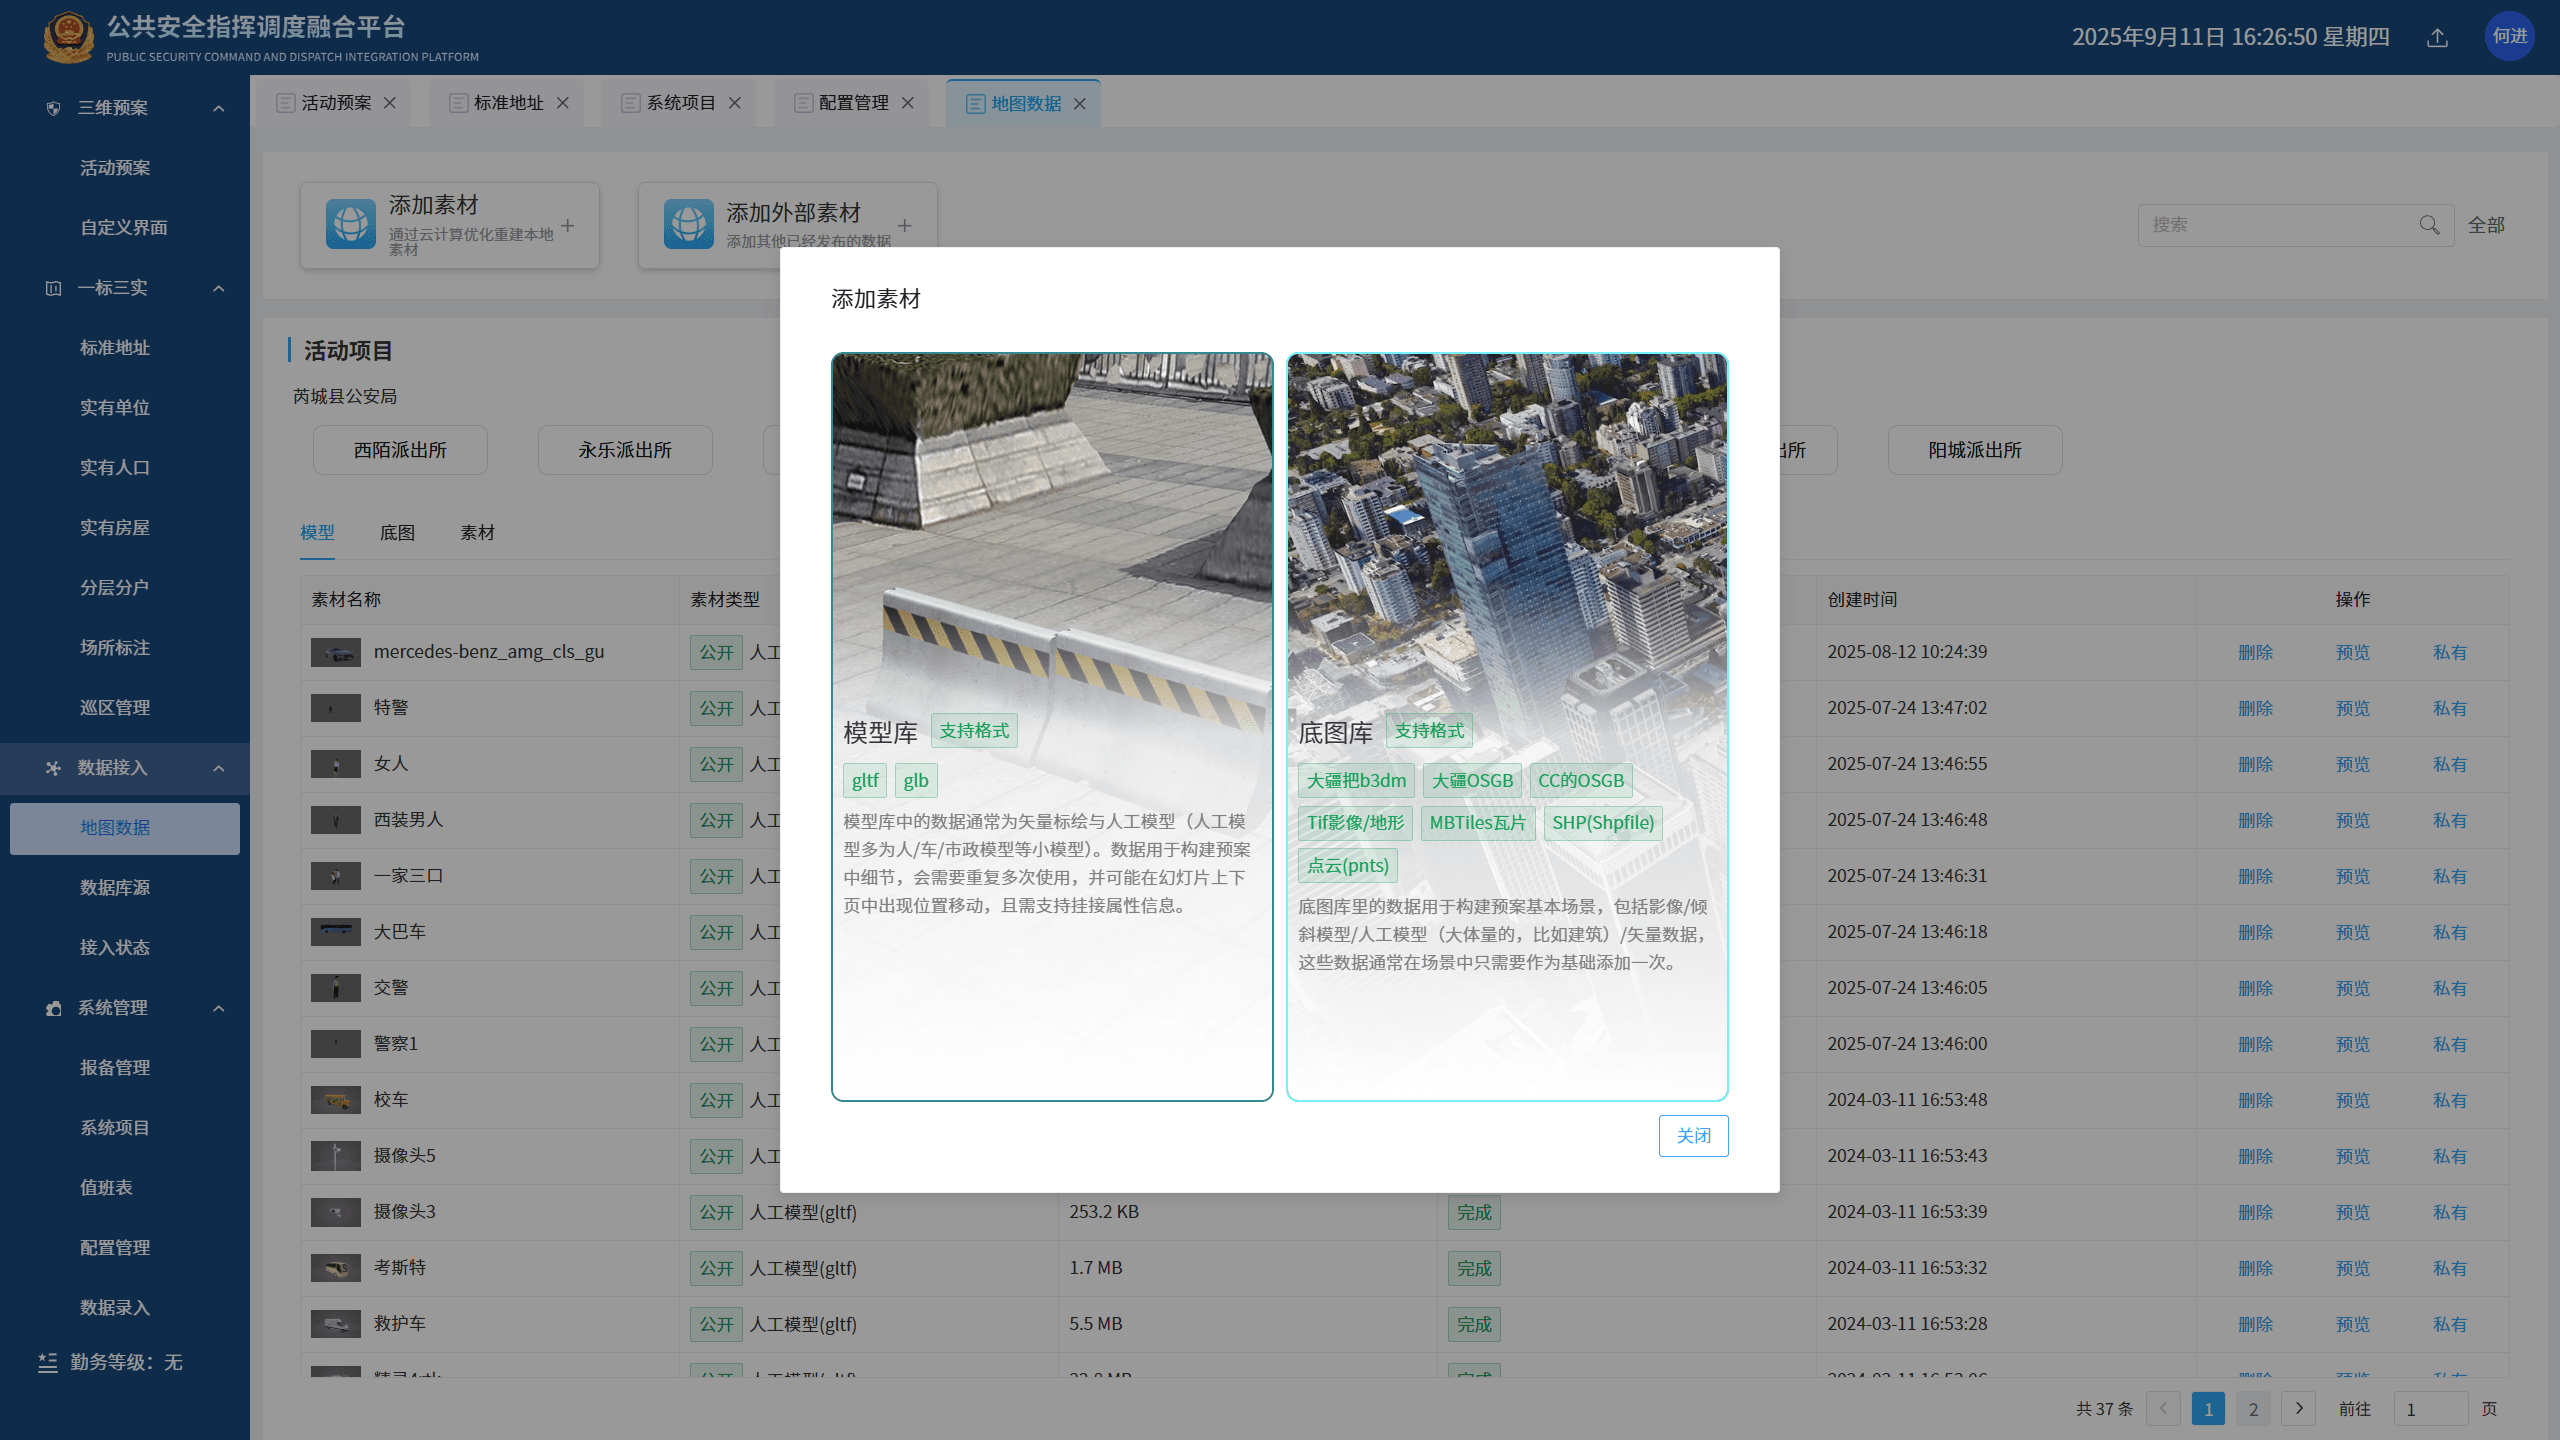Click 预览 for the 特警 row
This screenshot has width=2560, height=1440.
2352,708
